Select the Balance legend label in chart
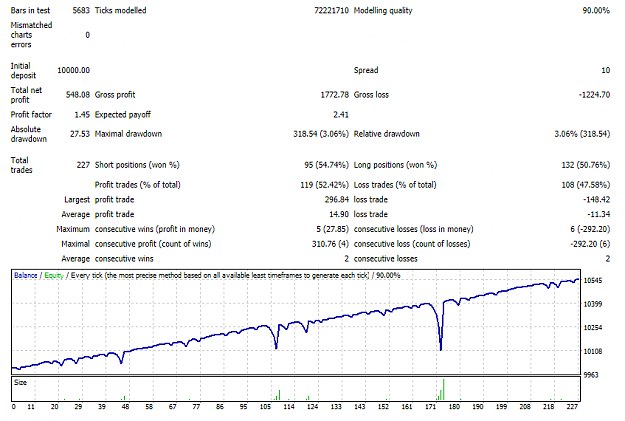Image resolution: width=625 pixels, height=421 pixels. coord(26,275)
